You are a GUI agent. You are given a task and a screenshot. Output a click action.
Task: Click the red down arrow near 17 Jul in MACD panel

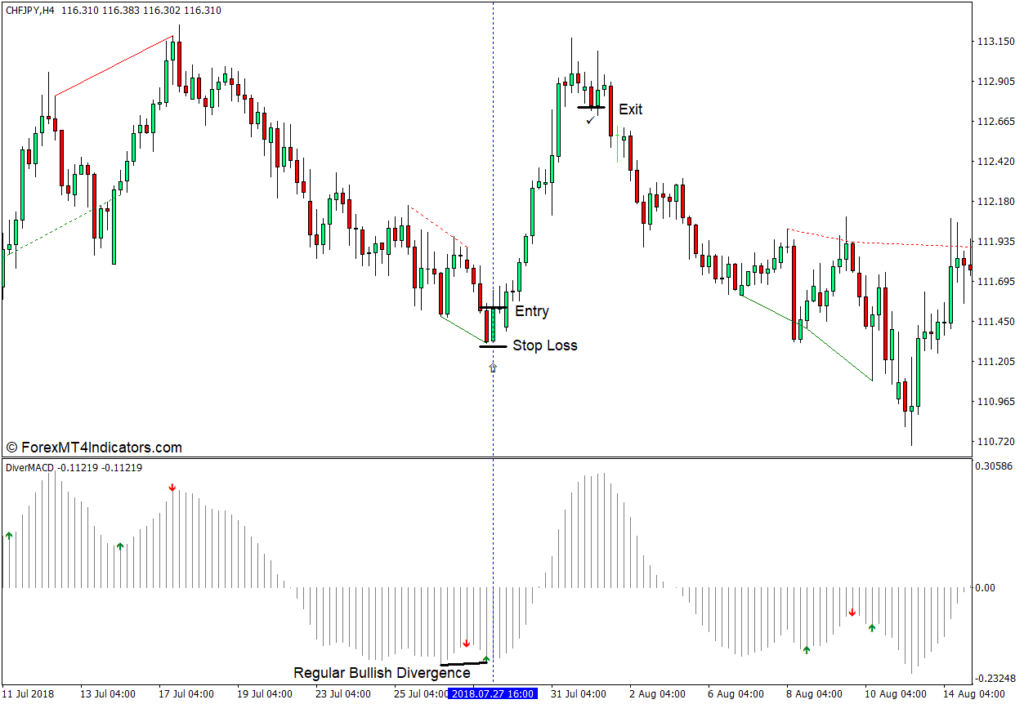click(x=172, y=488)
